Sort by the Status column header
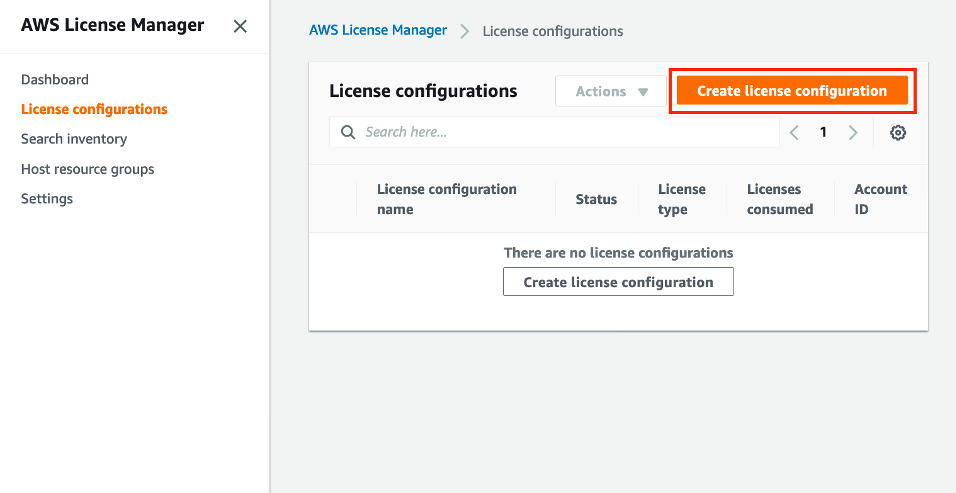Image resolution: width=956 pixels, height=493 pixels. (x=596, y=199)
